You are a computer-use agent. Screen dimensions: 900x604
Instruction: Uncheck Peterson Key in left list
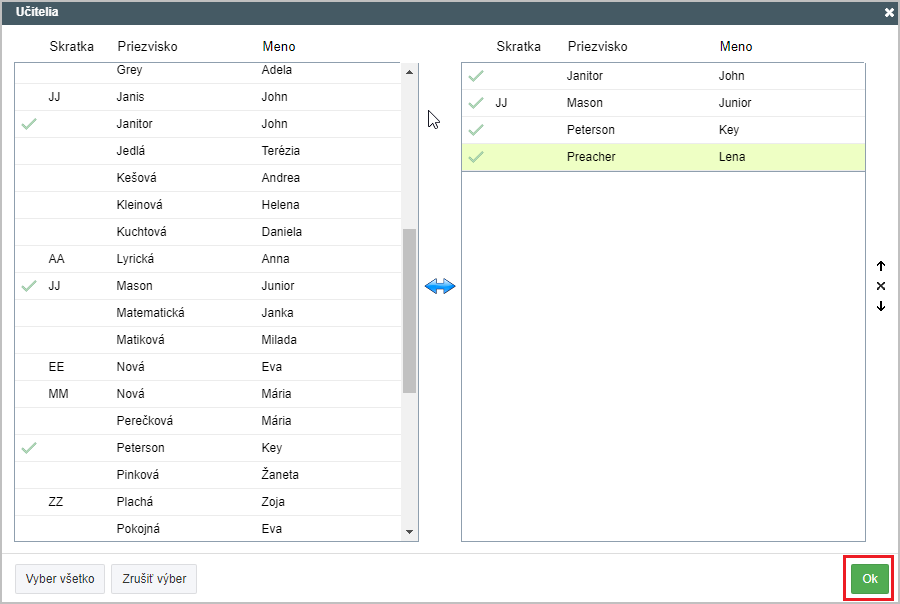(x=29, y=448)
